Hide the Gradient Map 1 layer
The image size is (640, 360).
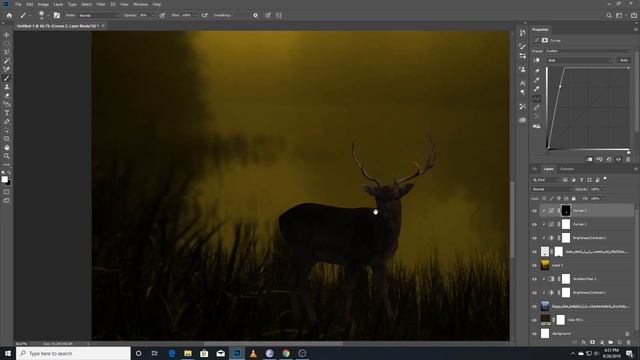pos(534,279)
